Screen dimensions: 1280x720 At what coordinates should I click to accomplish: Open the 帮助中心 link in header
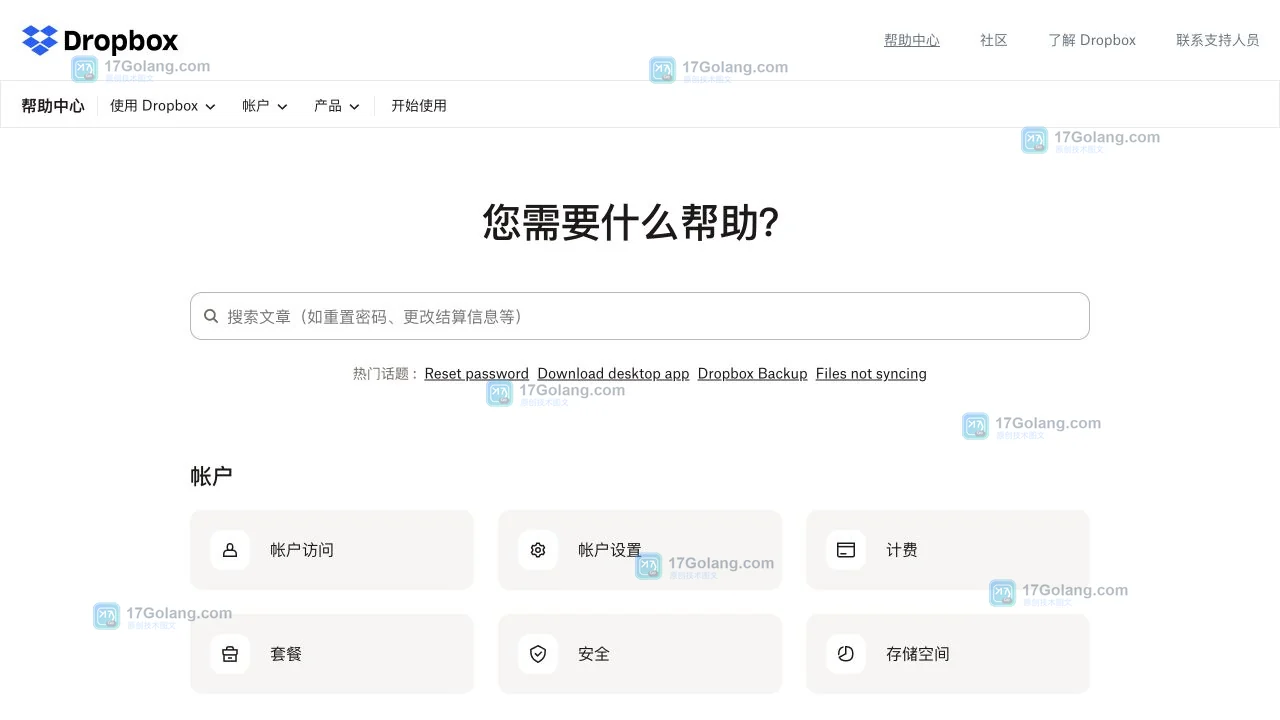coord(912,40)
